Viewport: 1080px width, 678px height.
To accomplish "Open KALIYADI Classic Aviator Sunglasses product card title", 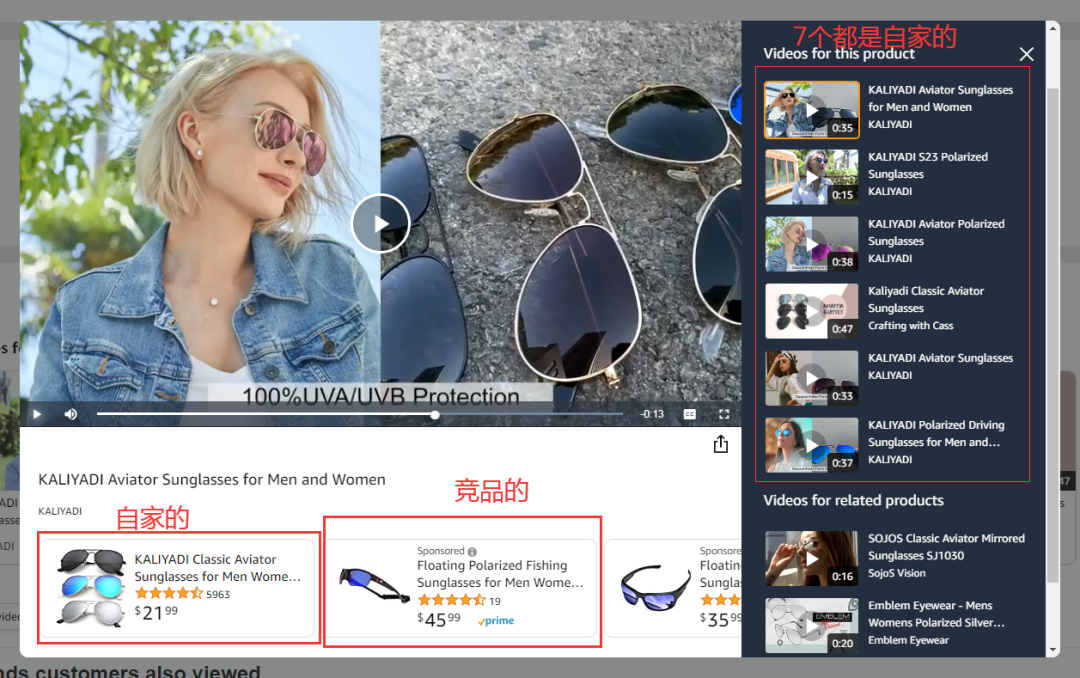I will click(218, 568).
